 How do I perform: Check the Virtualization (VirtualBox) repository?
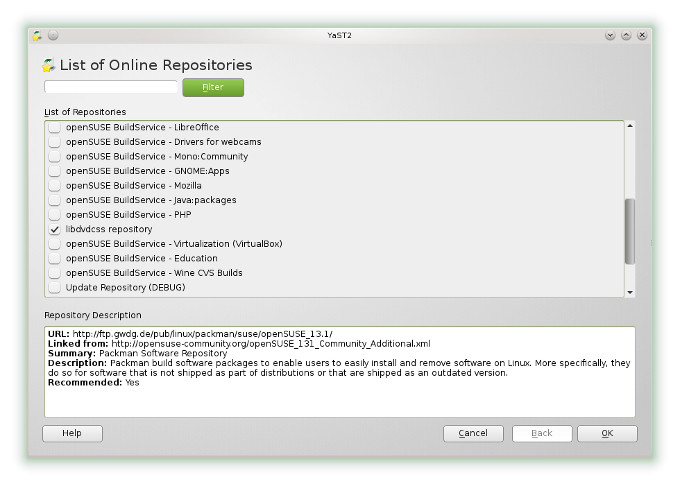[x=55, y=244]
